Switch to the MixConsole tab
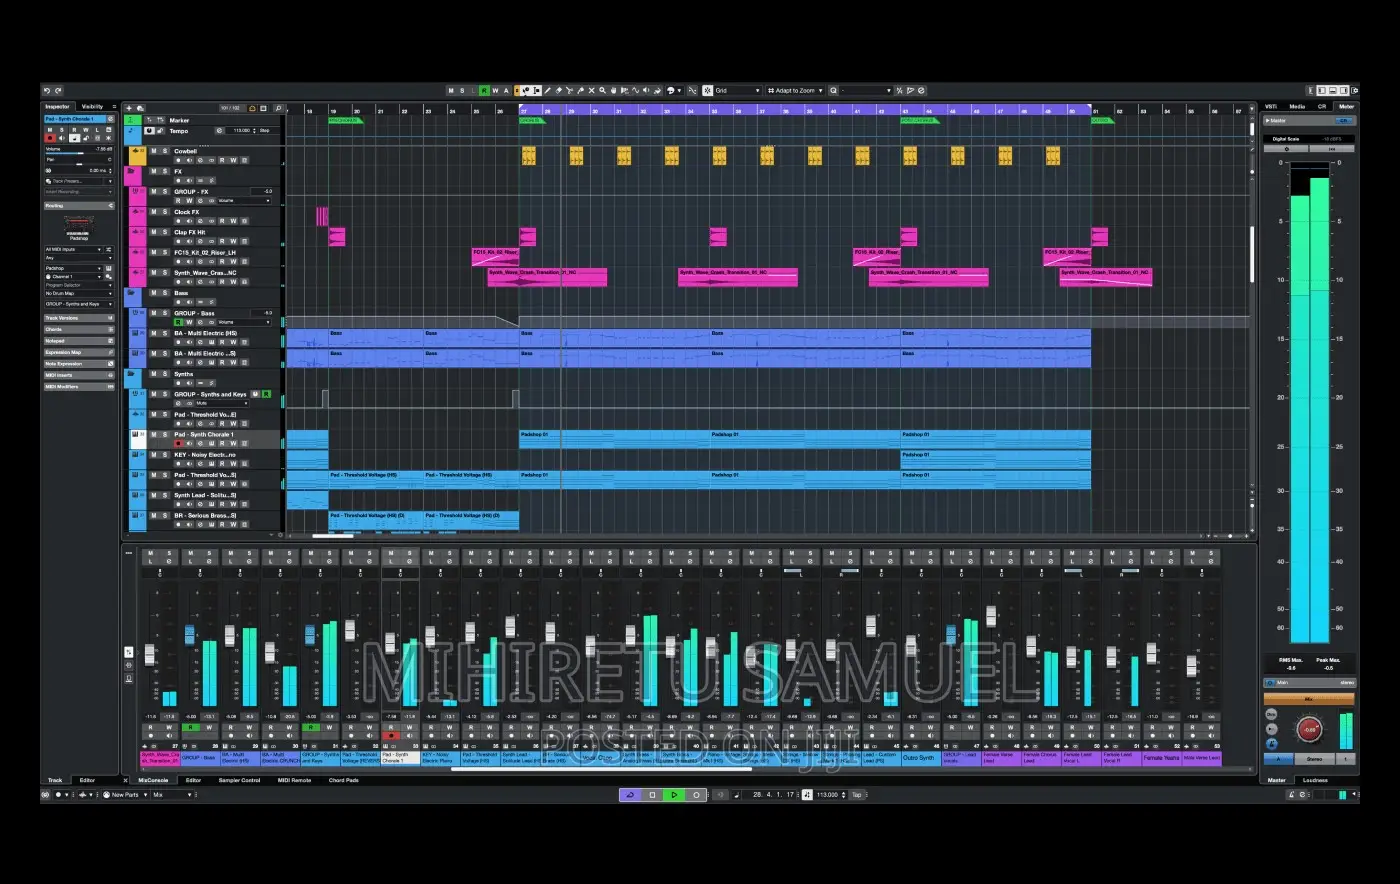The height and width of the screenshot is (884, 1400). [x=152, y=780]
